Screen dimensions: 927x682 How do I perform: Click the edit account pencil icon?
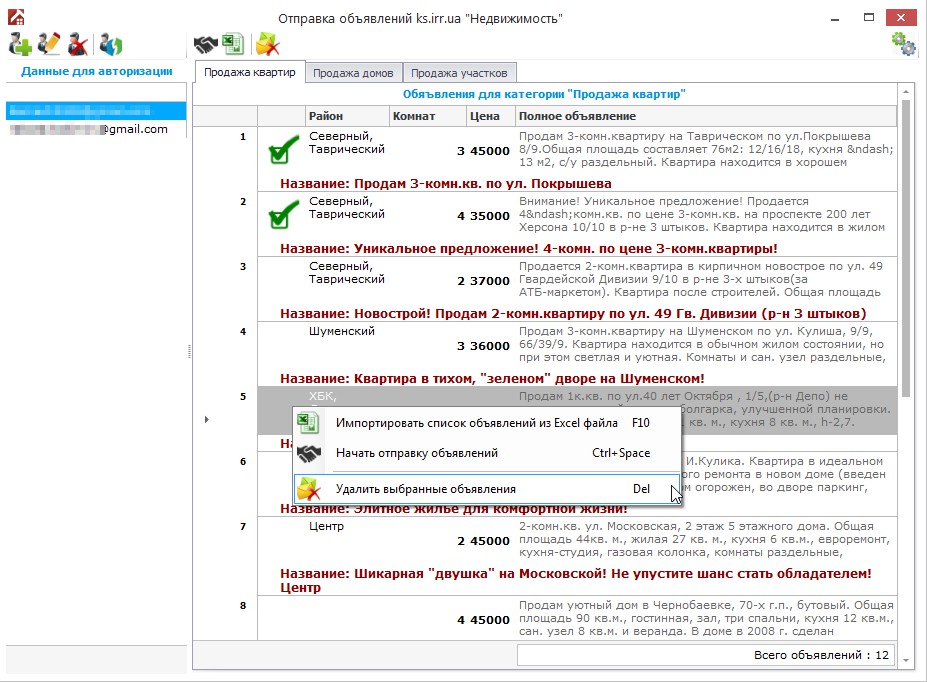[48, 44]
